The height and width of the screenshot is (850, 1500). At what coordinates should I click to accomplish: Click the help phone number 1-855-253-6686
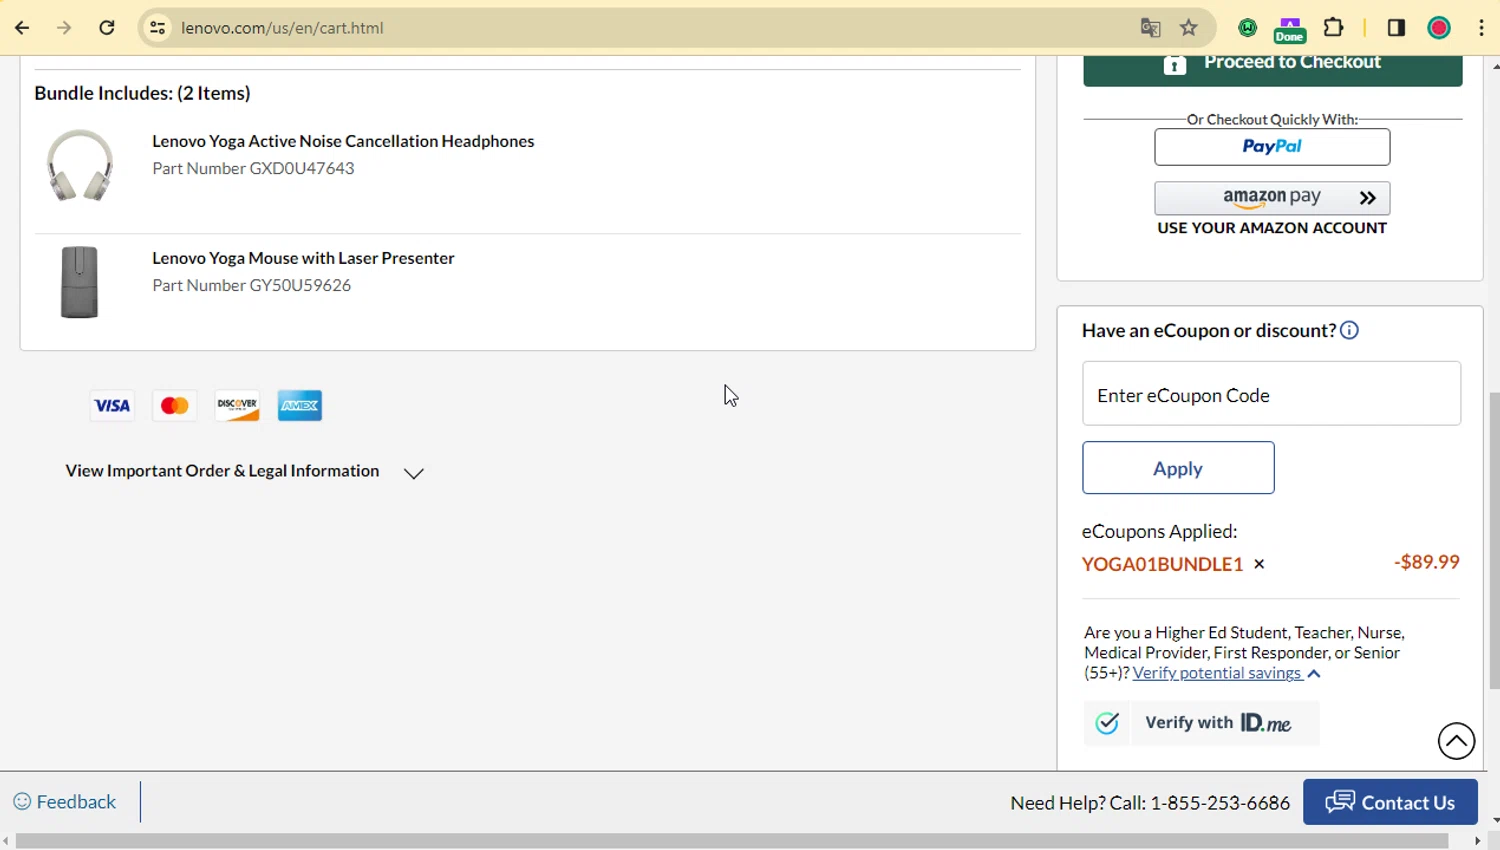tap(1220, 803)
